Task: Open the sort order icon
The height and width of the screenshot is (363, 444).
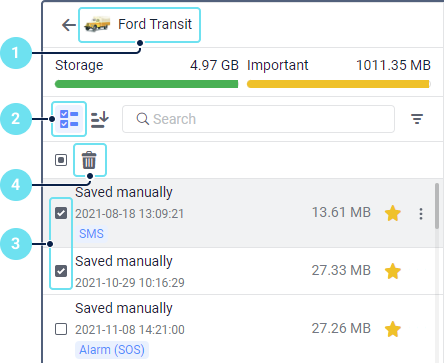Action: pyautogui.click(x=100, y=119)
